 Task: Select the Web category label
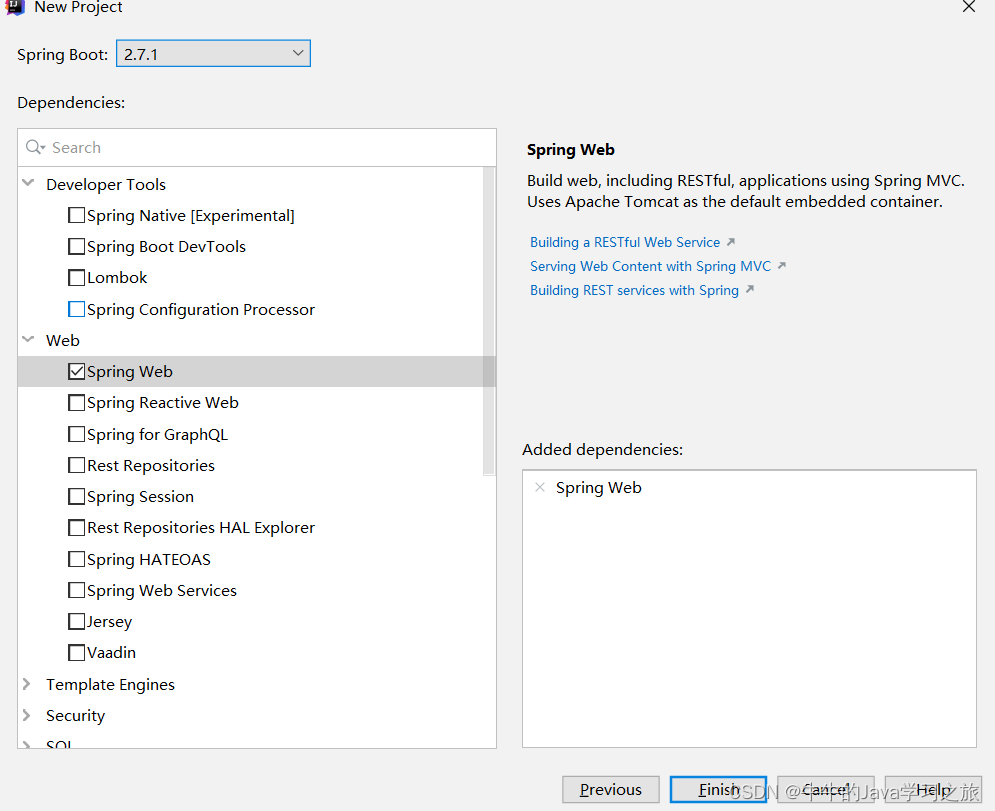pyautogui.click(x=63, y=340)
